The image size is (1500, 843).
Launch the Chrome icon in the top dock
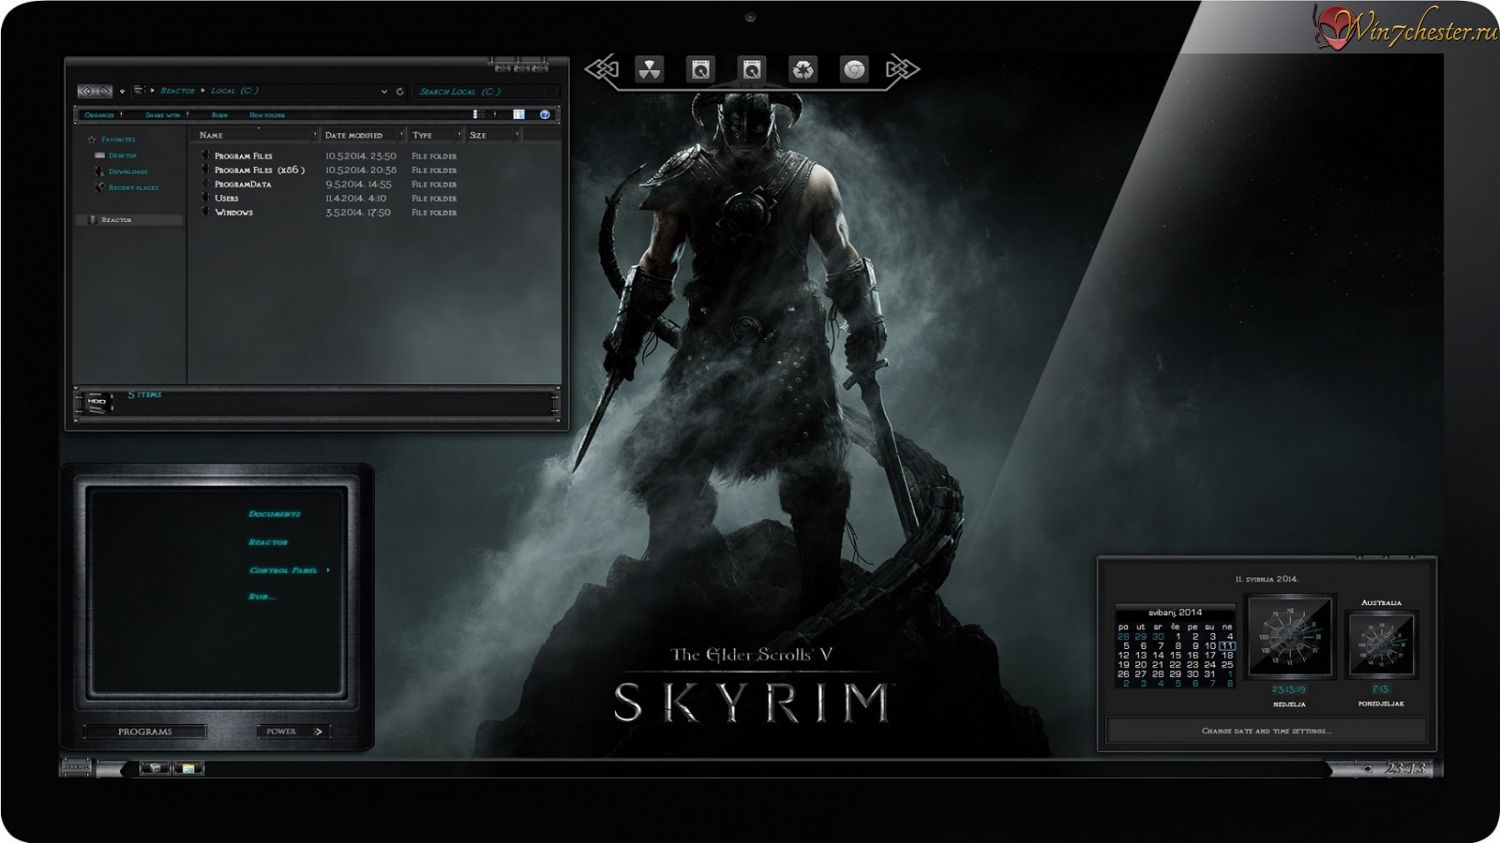(x=854, y=69)
